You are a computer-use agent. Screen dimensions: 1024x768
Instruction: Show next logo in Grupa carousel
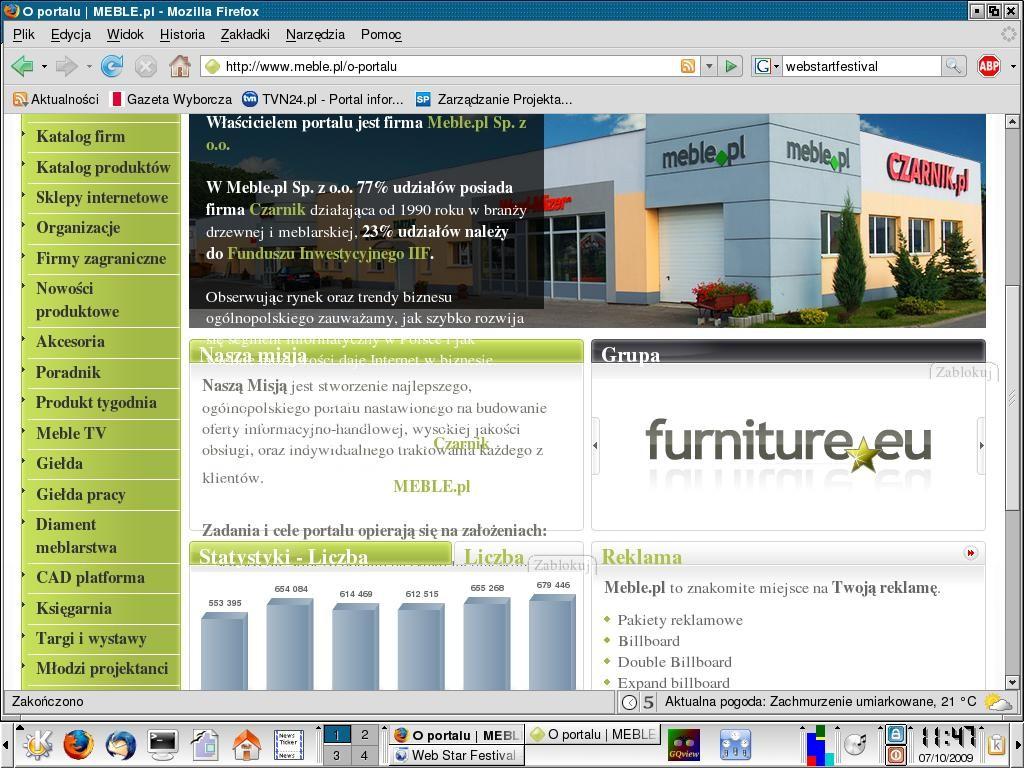pos(981,445)
